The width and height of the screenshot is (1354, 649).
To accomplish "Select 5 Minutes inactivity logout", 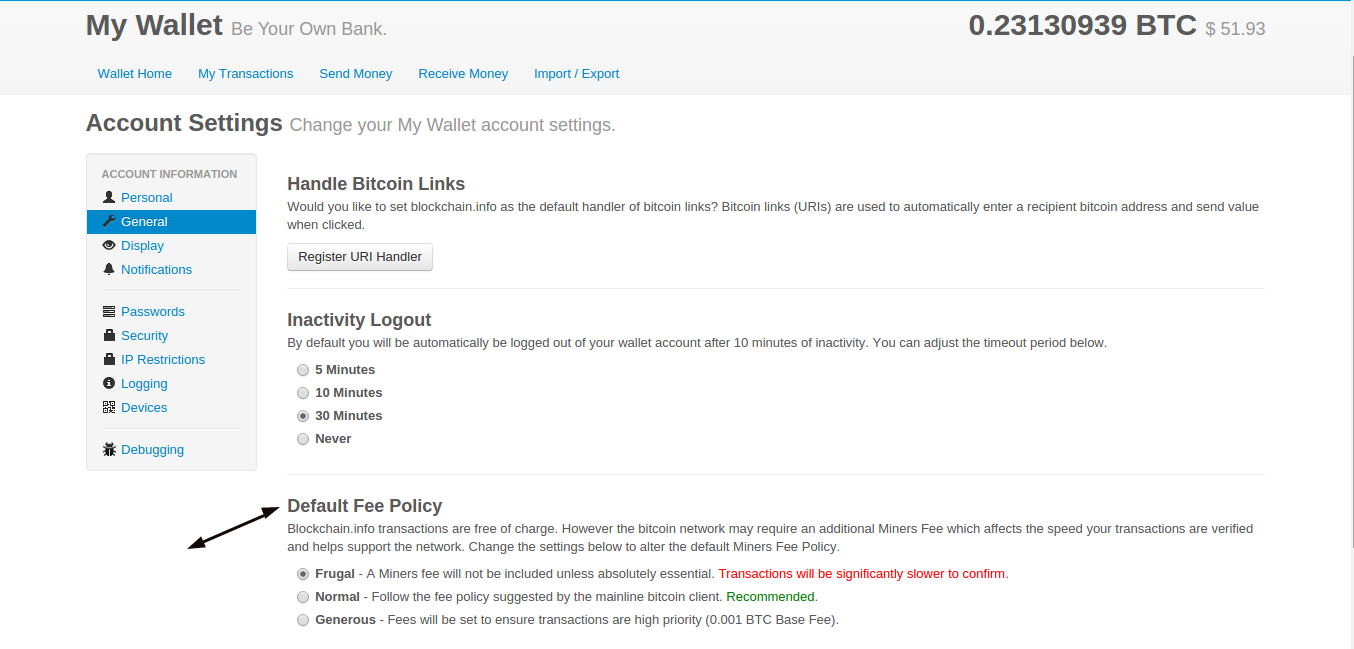I will click(x=303, y=370).
